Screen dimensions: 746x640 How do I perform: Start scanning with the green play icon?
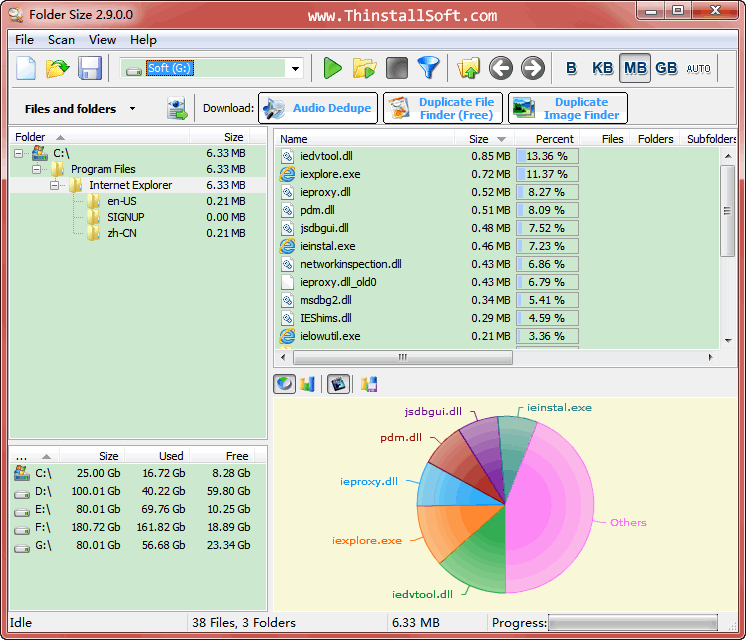[333, 68]
